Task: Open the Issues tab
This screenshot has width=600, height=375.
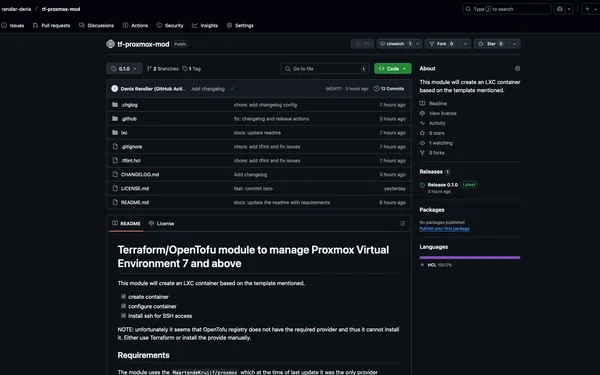Action: coord(13,26)
